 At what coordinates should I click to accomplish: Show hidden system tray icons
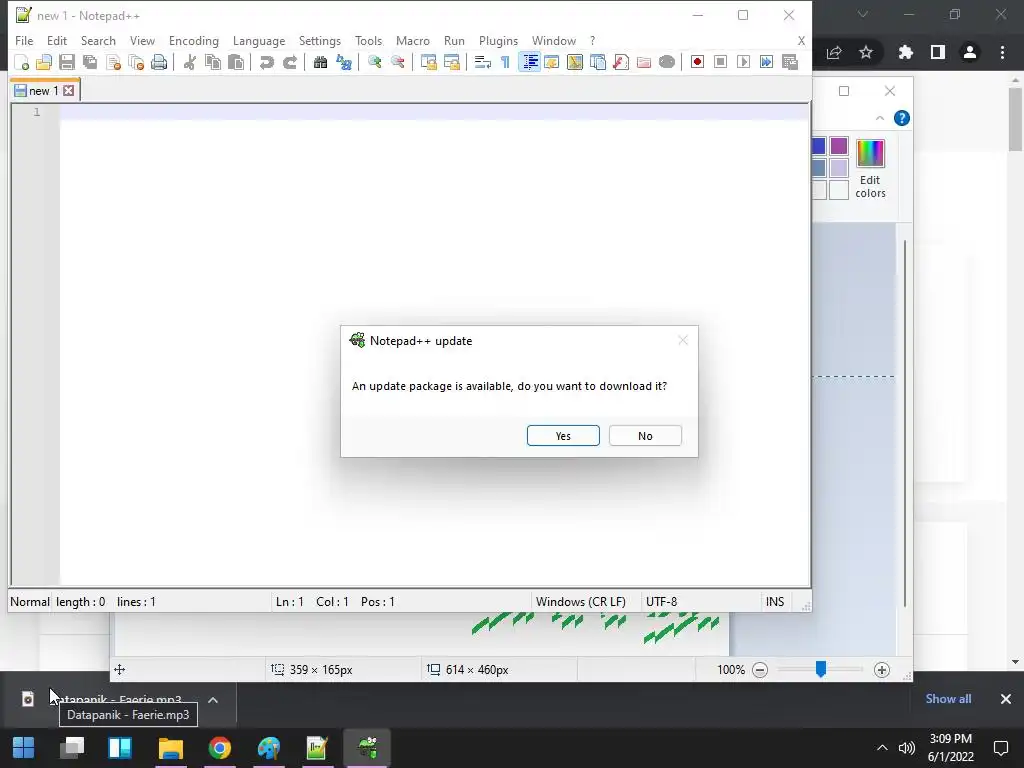pyautogui.click(x=882, y=748)
